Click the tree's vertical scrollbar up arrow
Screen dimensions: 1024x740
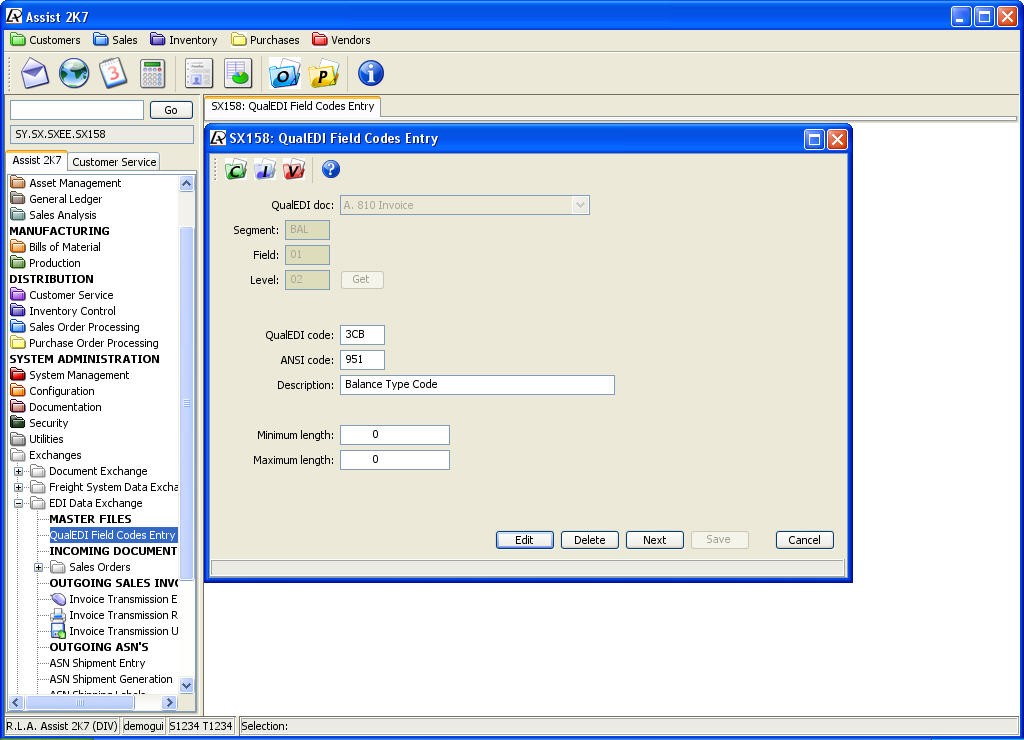pos(187,184)
